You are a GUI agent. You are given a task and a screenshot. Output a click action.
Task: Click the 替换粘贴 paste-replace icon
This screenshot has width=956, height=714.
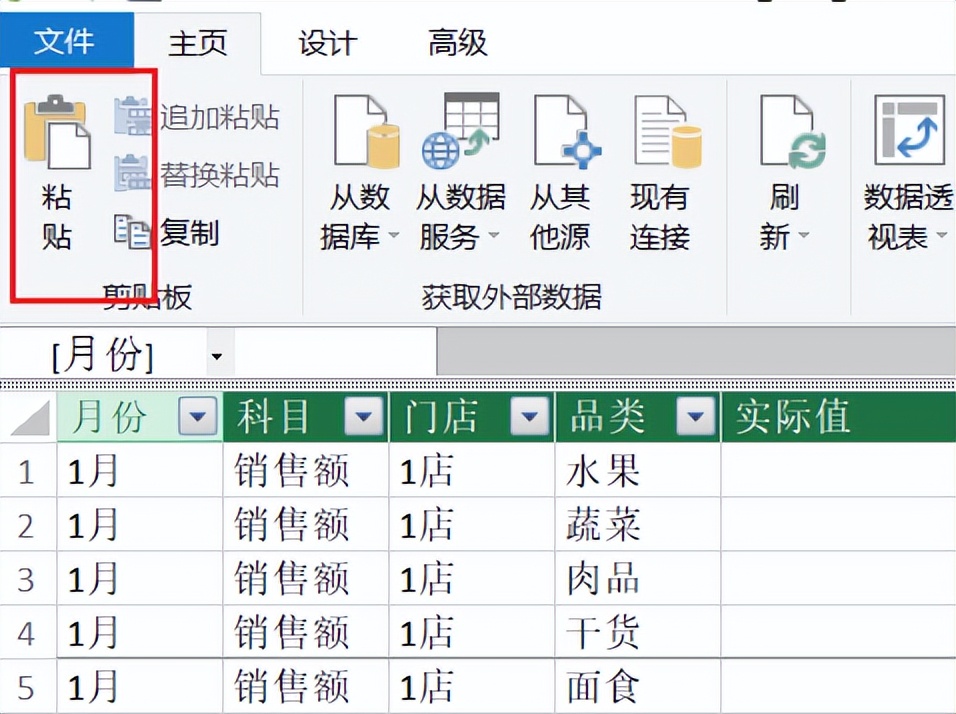coord(132,173)
